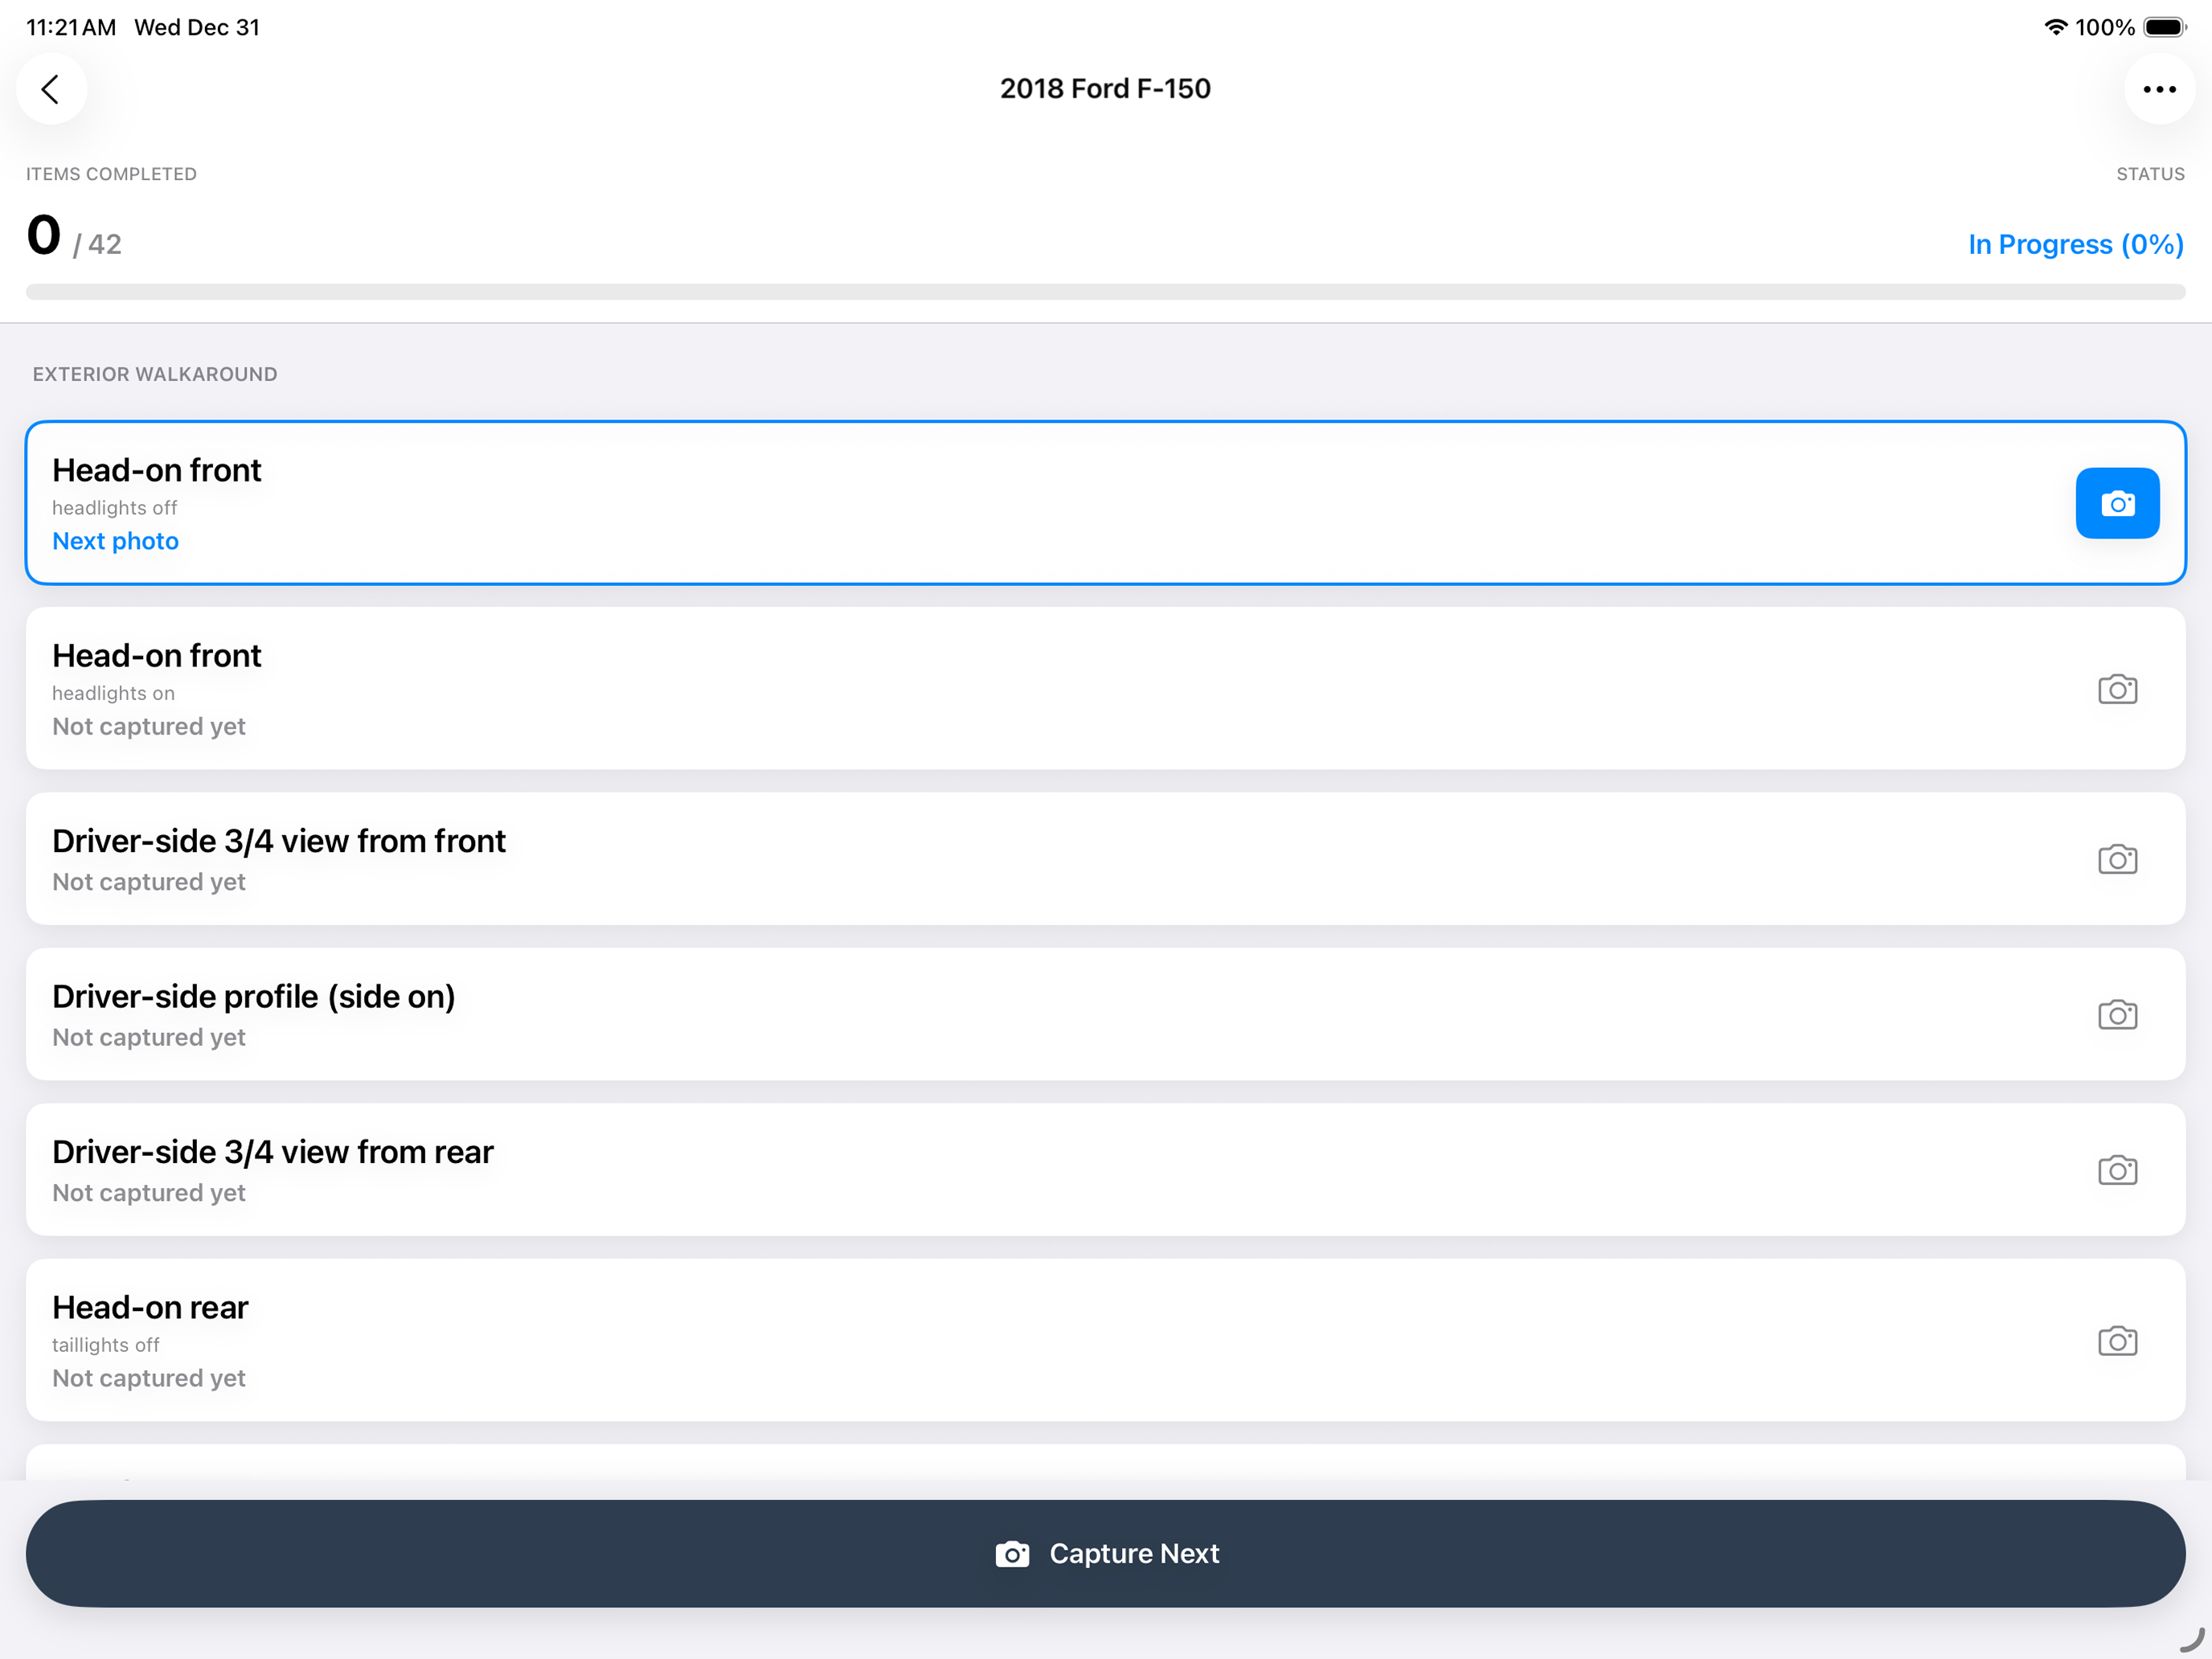
Task: Tap 'Not captured yet' under Head-on rear
Action: 149,1379
